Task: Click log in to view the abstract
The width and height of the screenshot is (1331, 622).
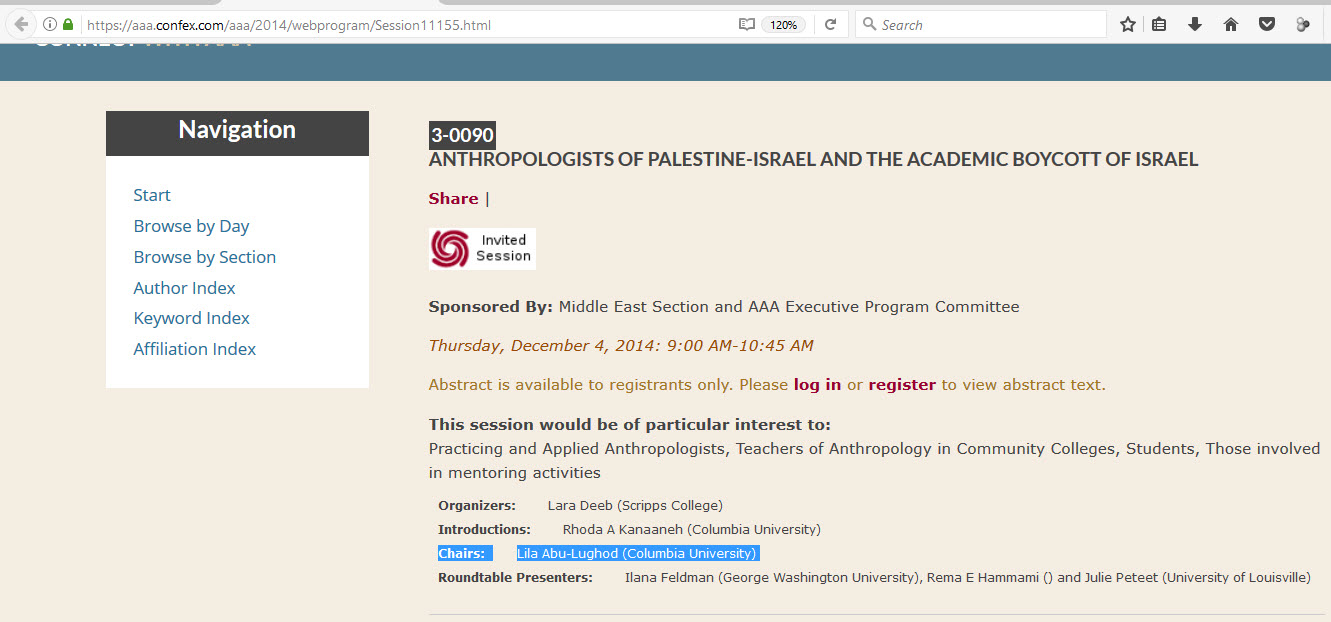Action: coord(817,384)
